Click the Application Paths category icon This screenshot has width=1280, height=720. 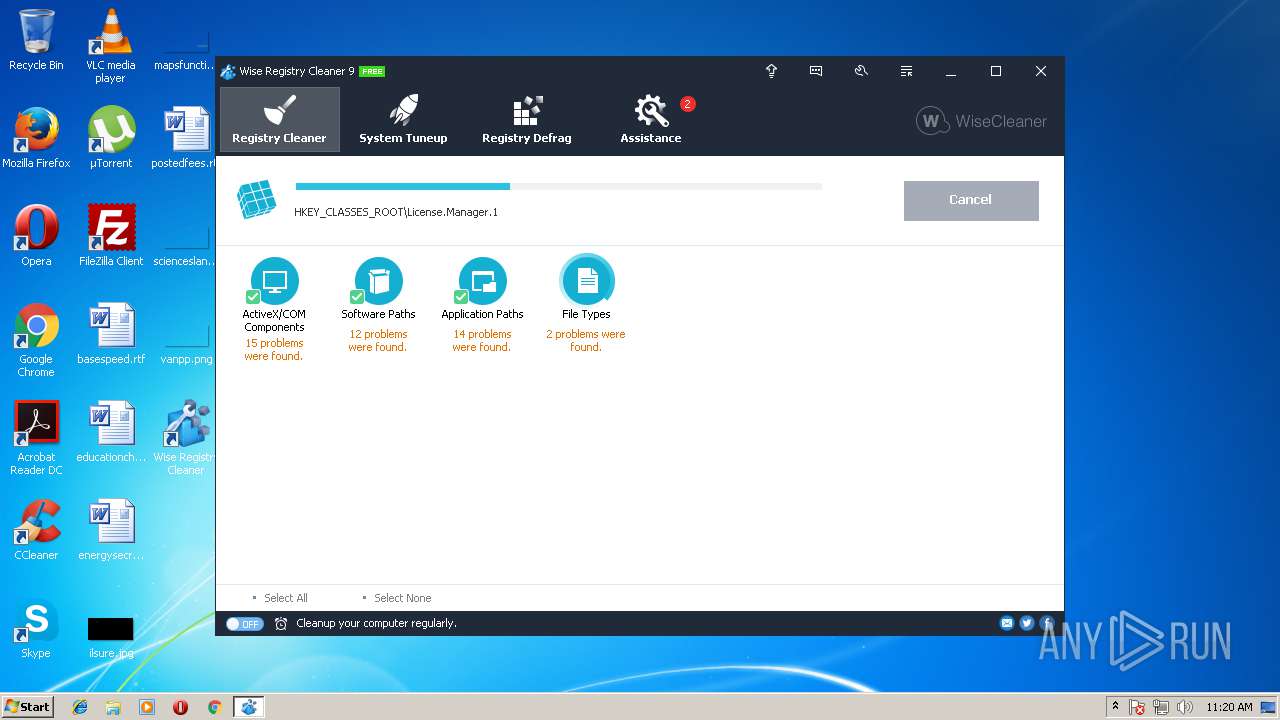(483, 281)
